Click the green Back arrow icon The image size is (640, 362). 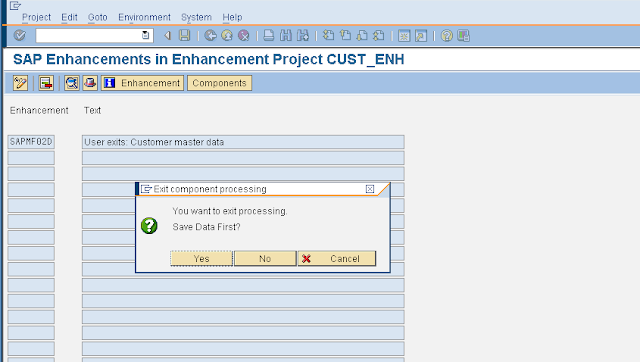(210, 36)
